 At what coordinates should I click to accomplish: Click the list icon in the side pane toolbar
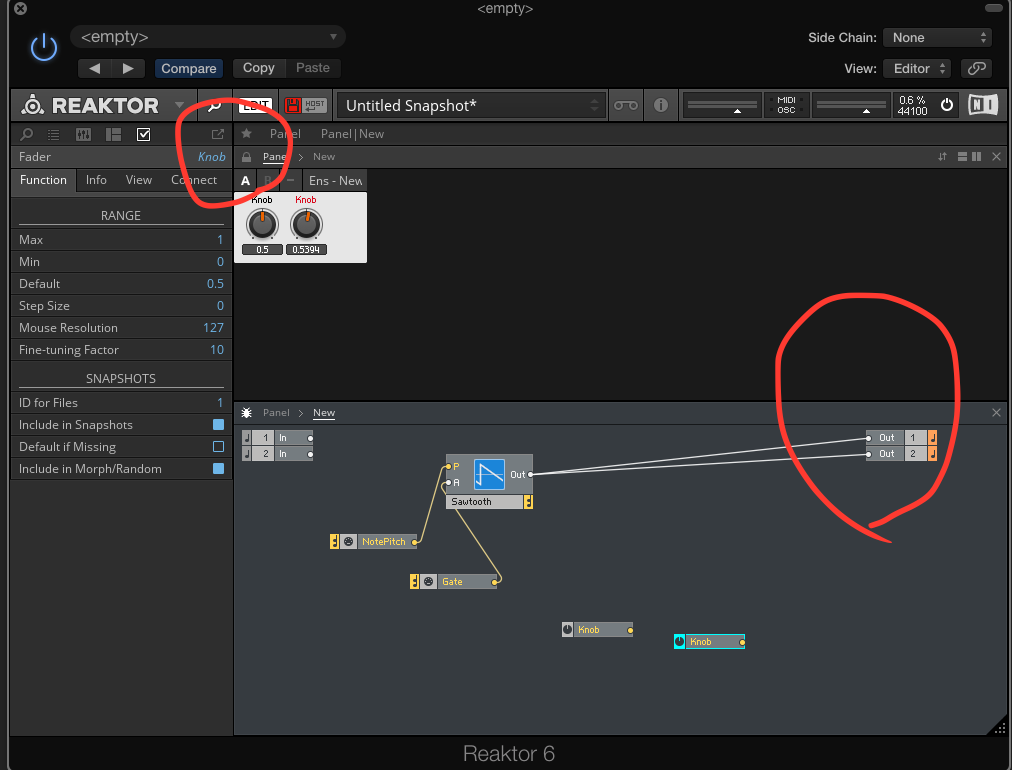[x=54, y=134]
